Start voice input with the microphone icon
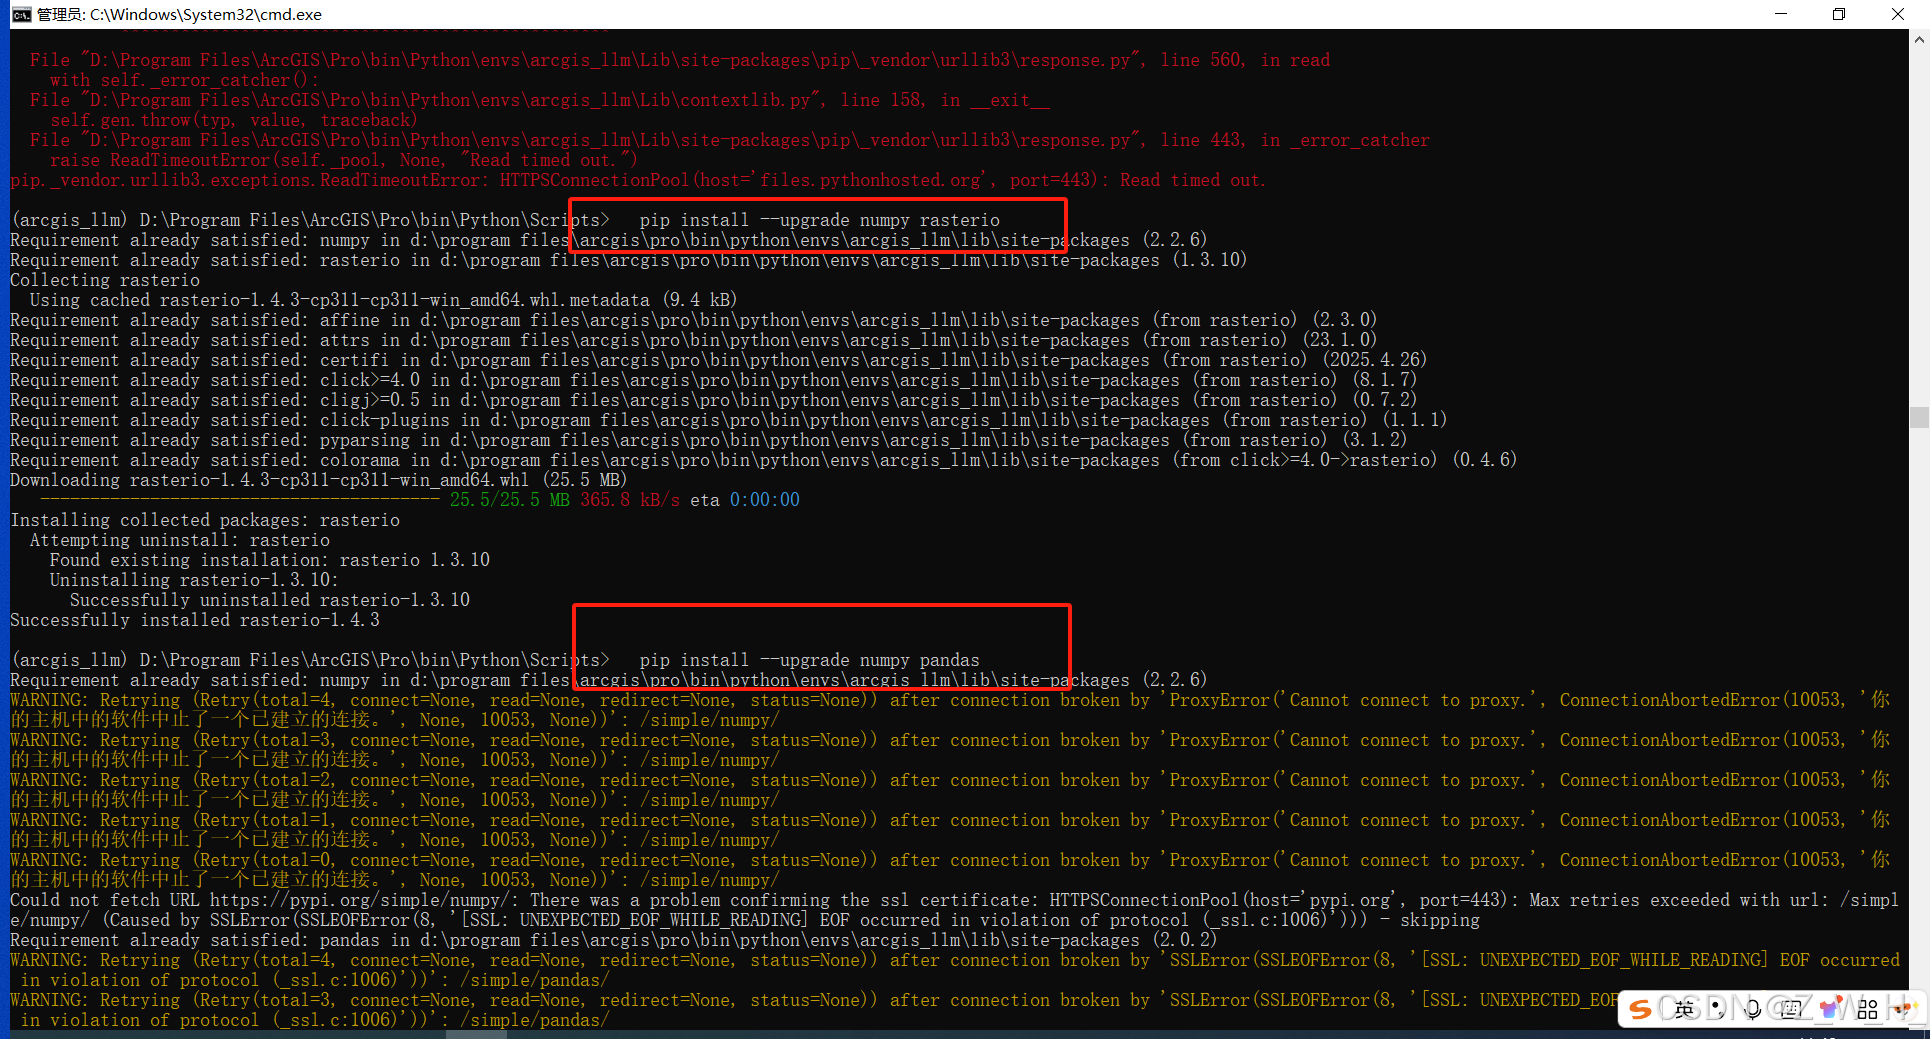Viewport: 1930px width, 1039px height. (1753, 1009)
